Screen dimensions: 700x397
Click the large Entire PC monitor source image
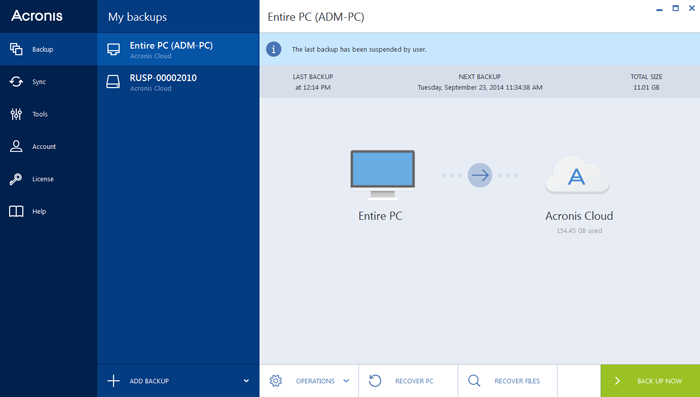pyautogui.click(x=383, y=175)
